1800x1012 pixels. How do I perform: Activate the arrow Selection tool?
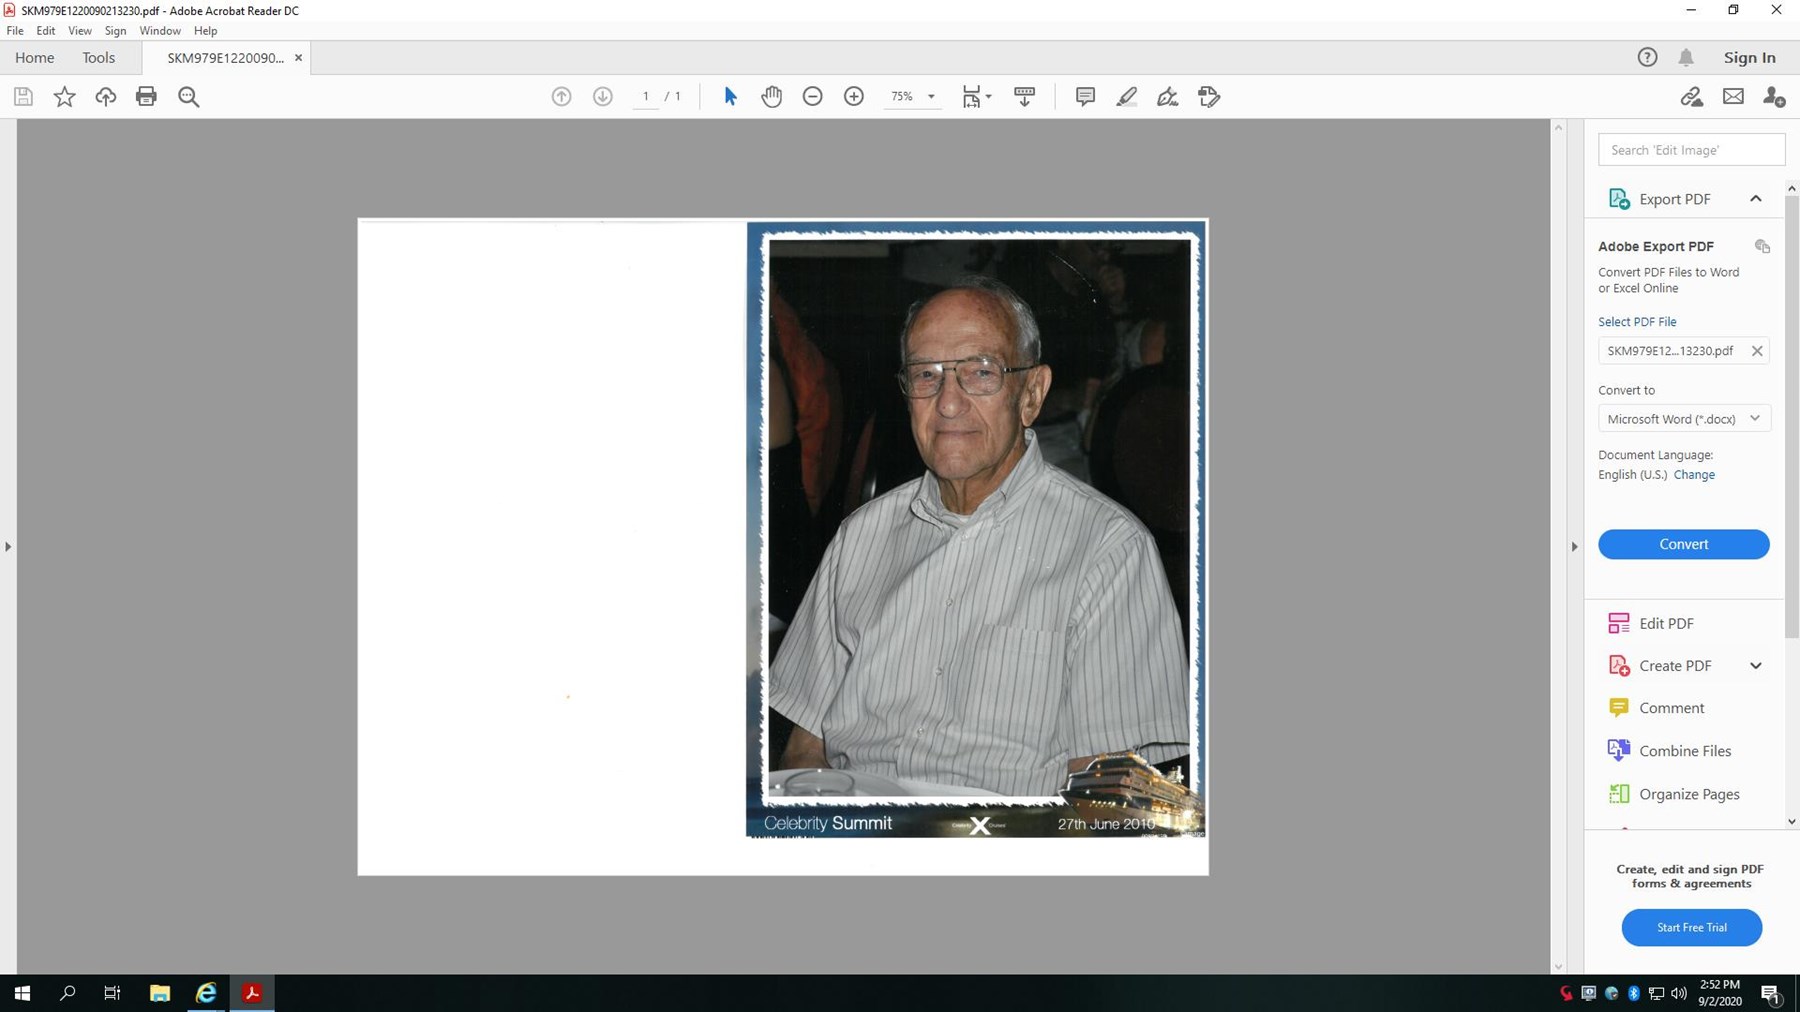(x=730, y=97)
